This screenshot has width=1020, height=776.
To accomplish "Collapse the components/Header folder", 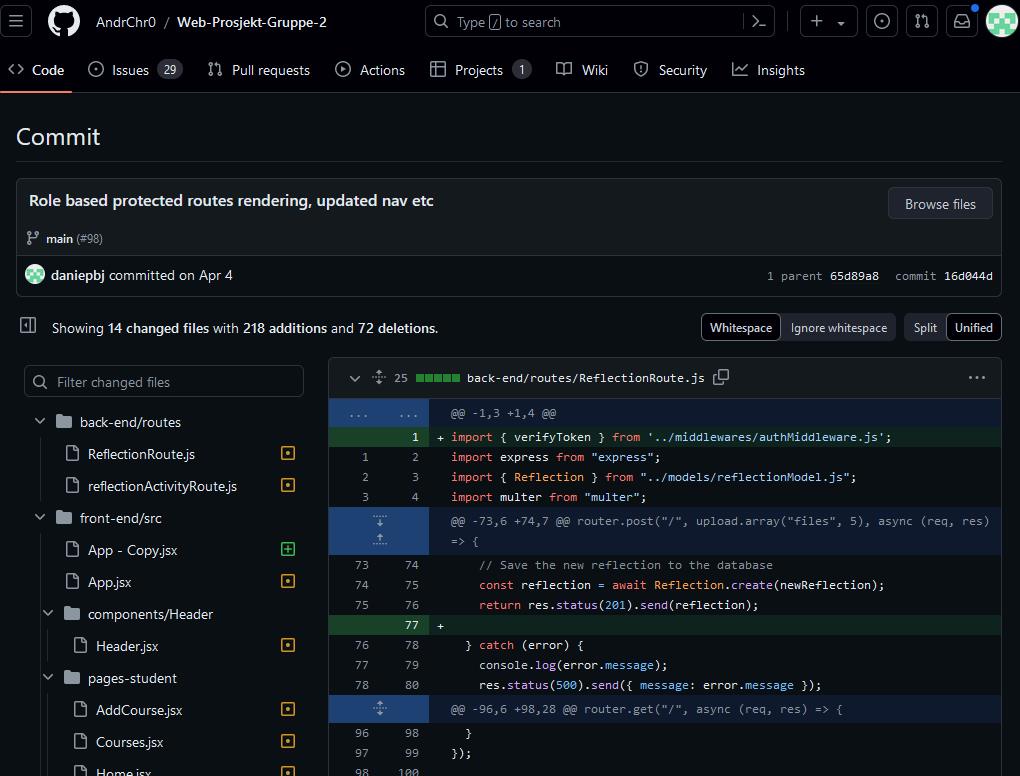I will (48, 613).
